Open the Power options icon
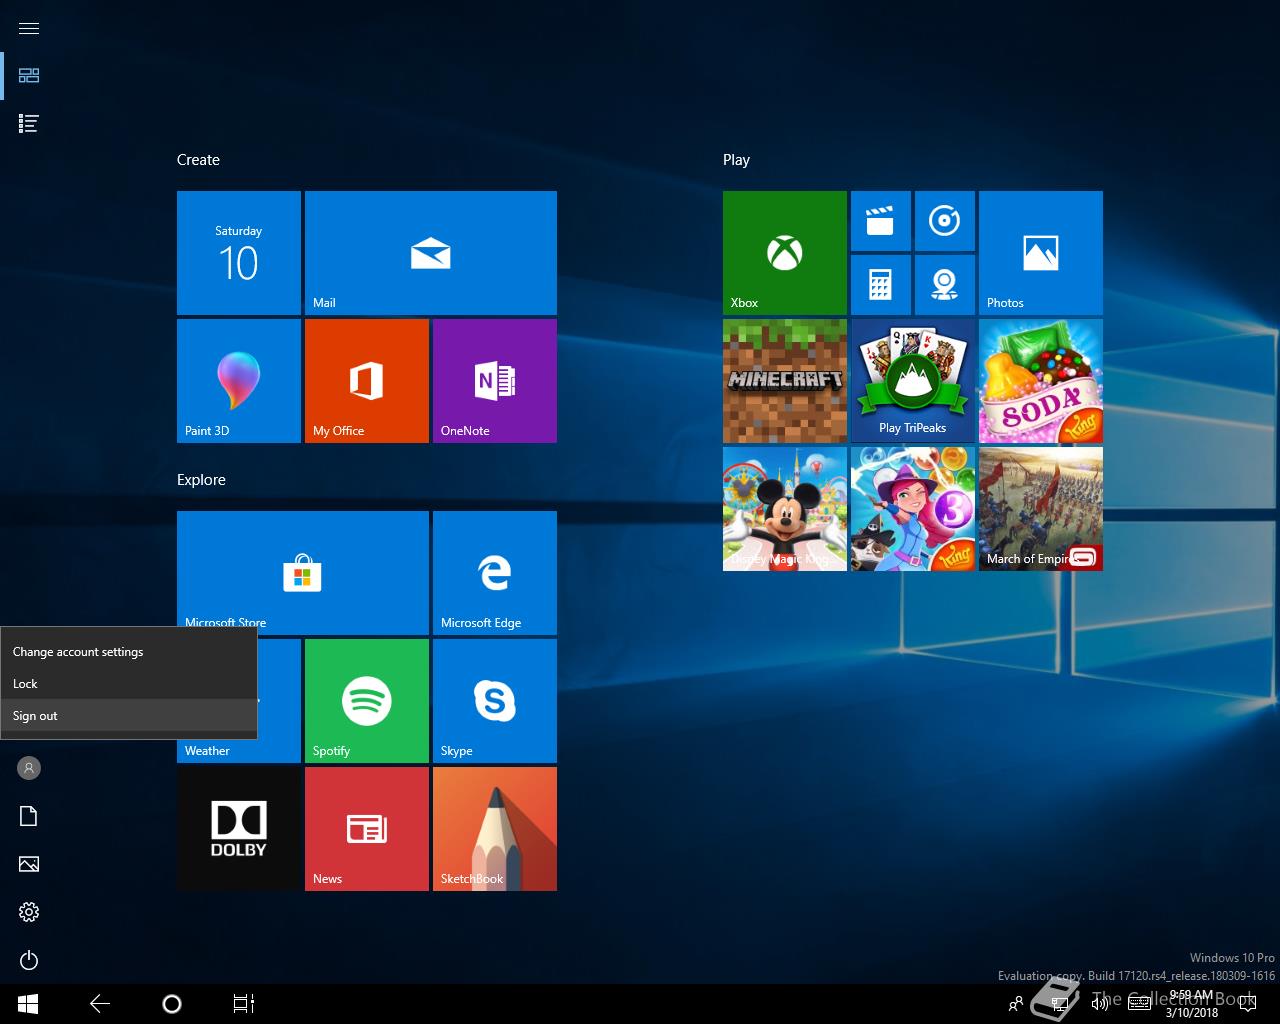 pos(29,960)
